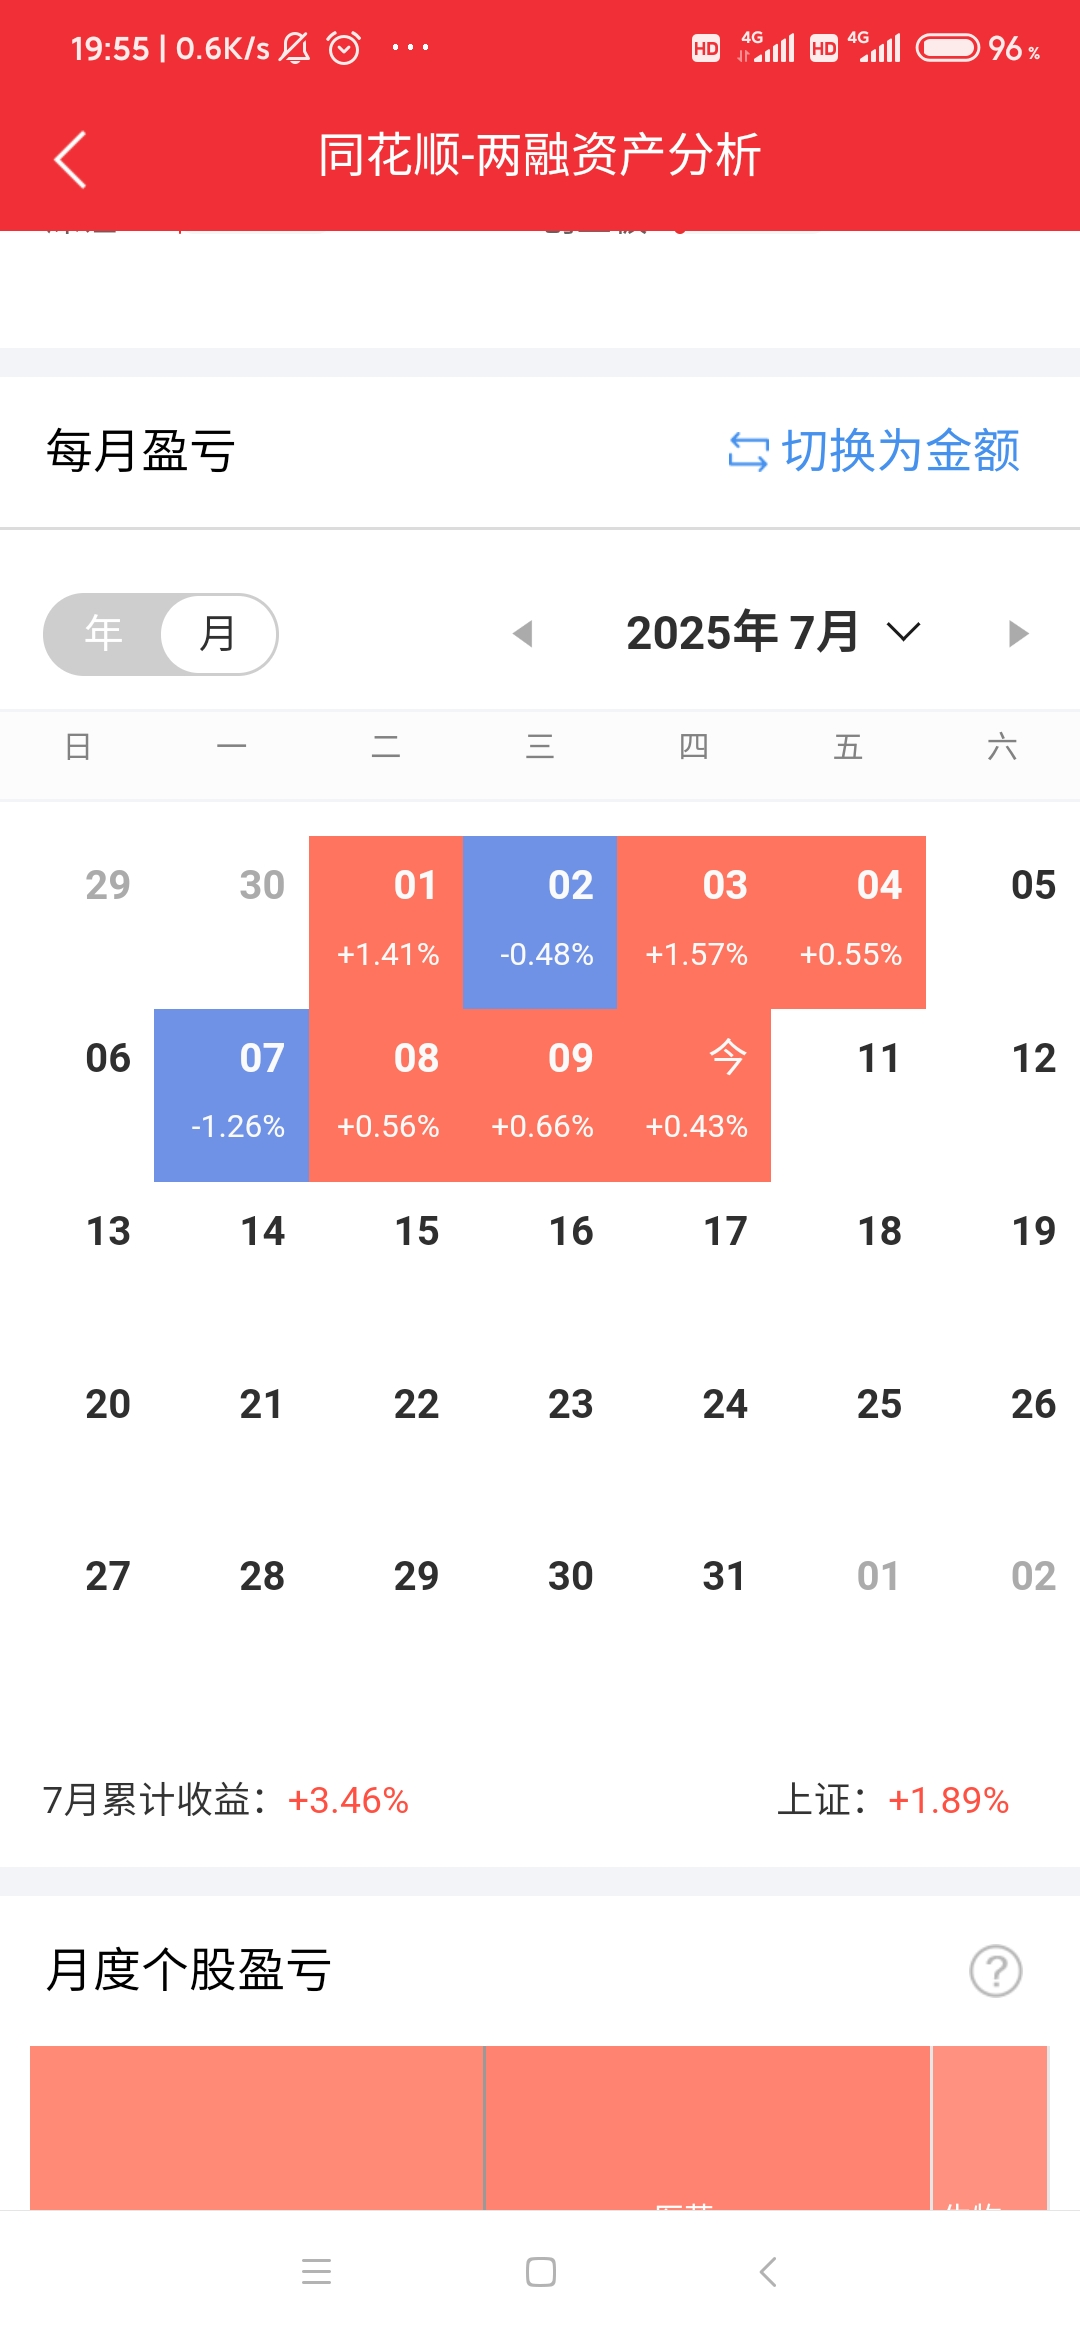Switch view to 年 (year)
Screen dimensions: 1080x2340
tap(104, 634)
